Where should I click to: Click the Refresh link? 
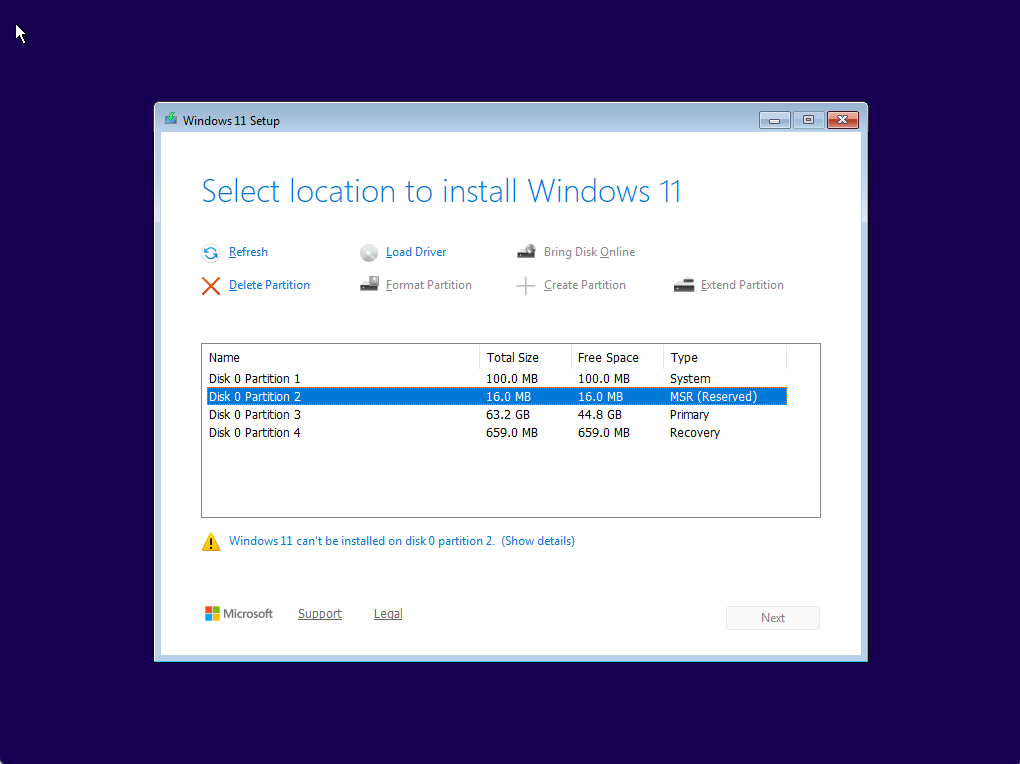click(x=248, y=252)
